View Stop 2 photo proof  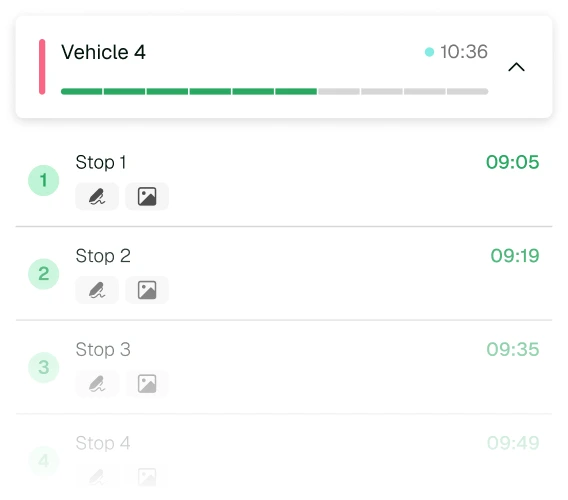click(x=147, y=290)
